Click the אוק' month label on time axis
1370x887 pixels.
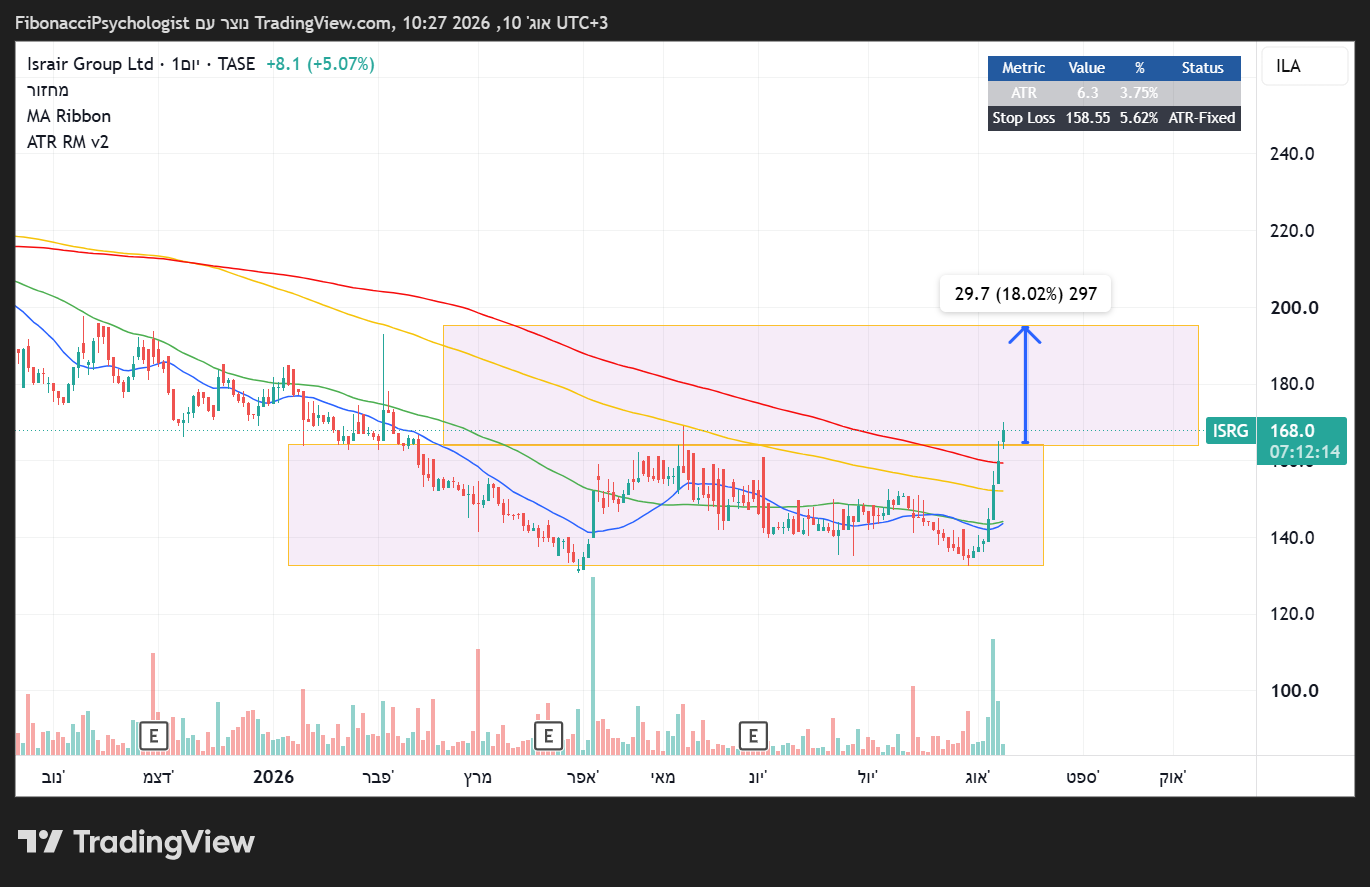(x=1173, y=777)
